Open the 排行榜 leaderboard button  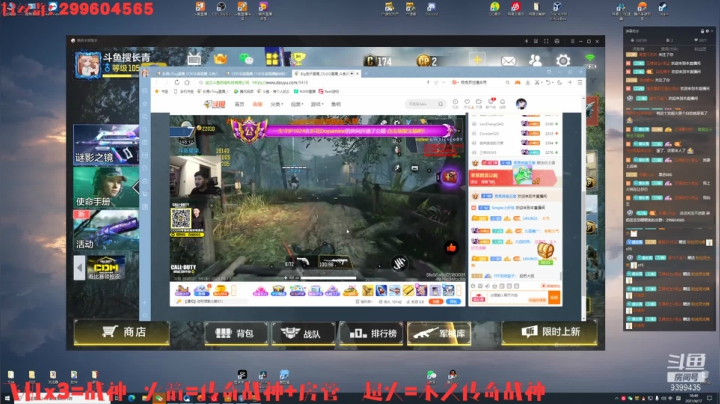coord(371,333)
